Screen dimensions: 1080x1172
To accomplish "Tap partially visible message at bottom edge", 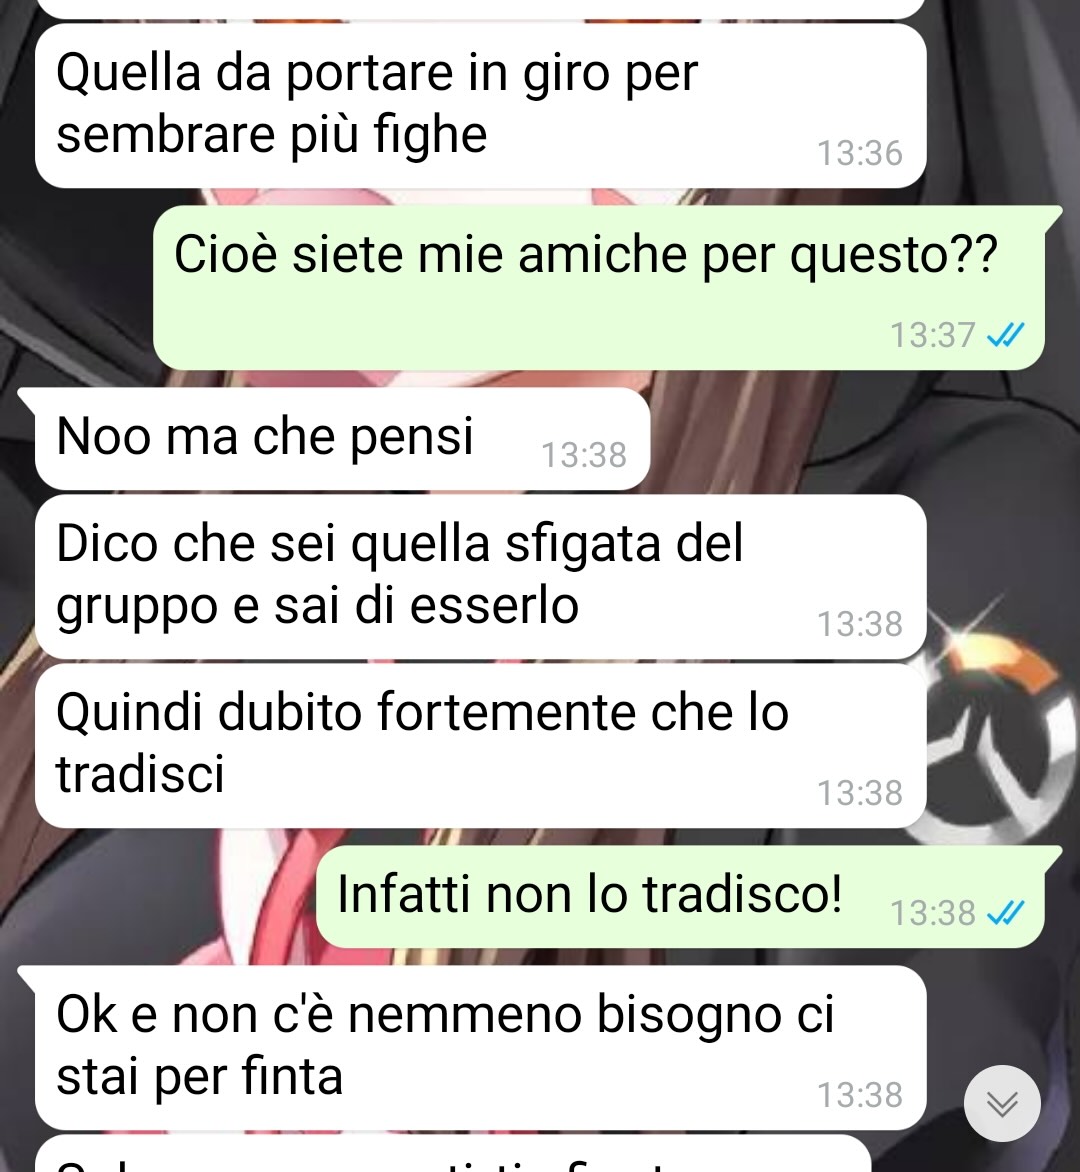I will pos(453,1155).
